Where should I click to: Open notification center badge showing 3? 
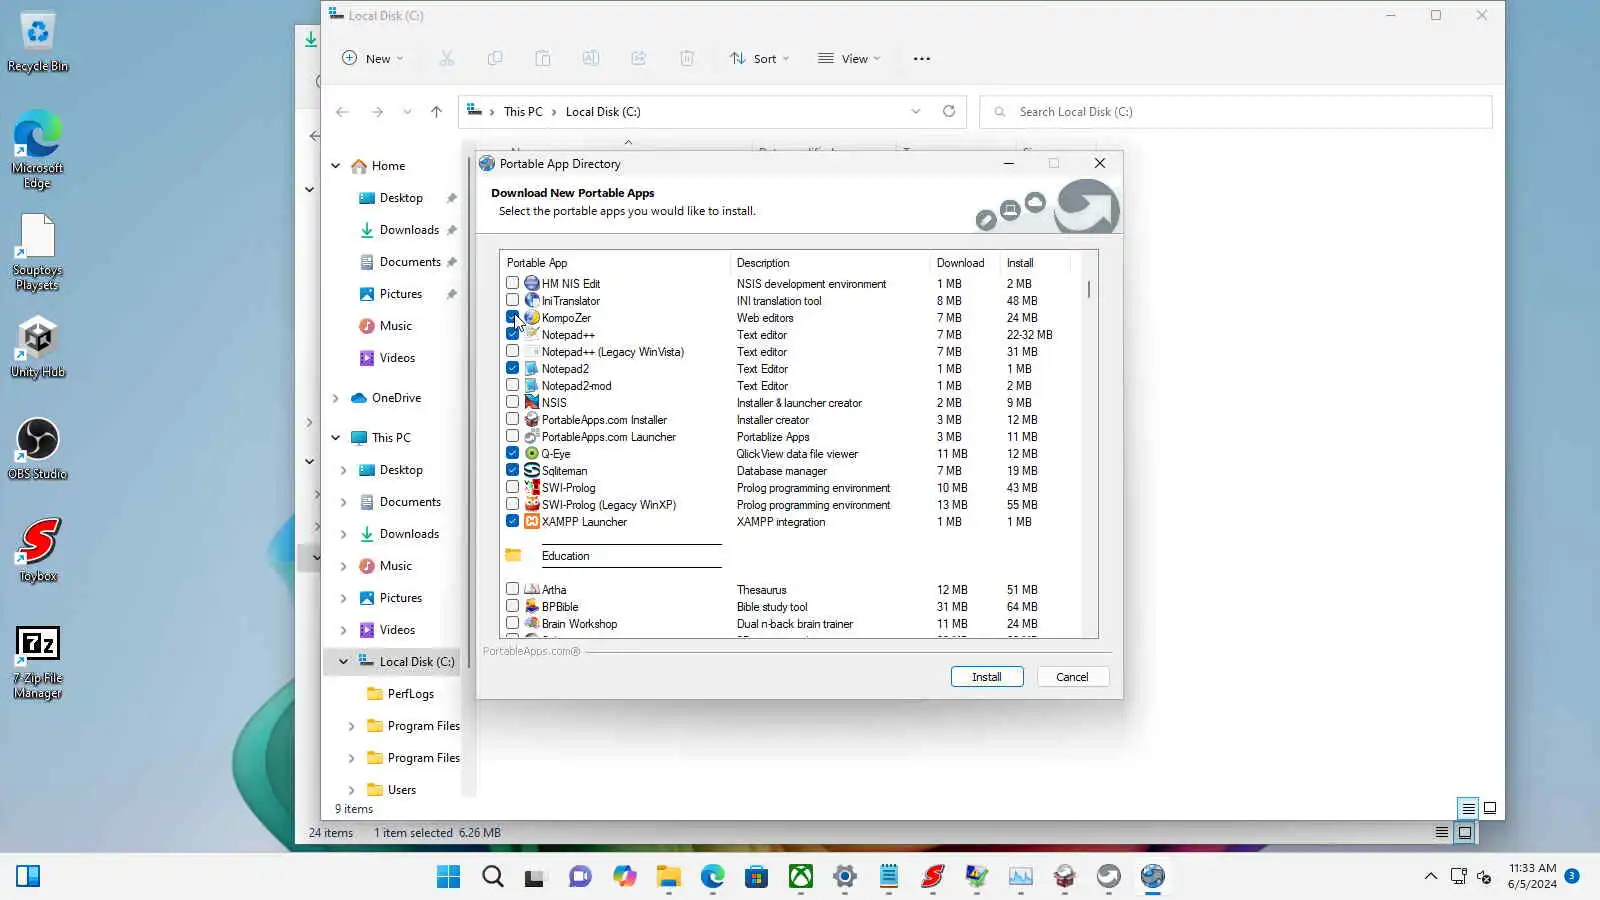click(1572, 876)
